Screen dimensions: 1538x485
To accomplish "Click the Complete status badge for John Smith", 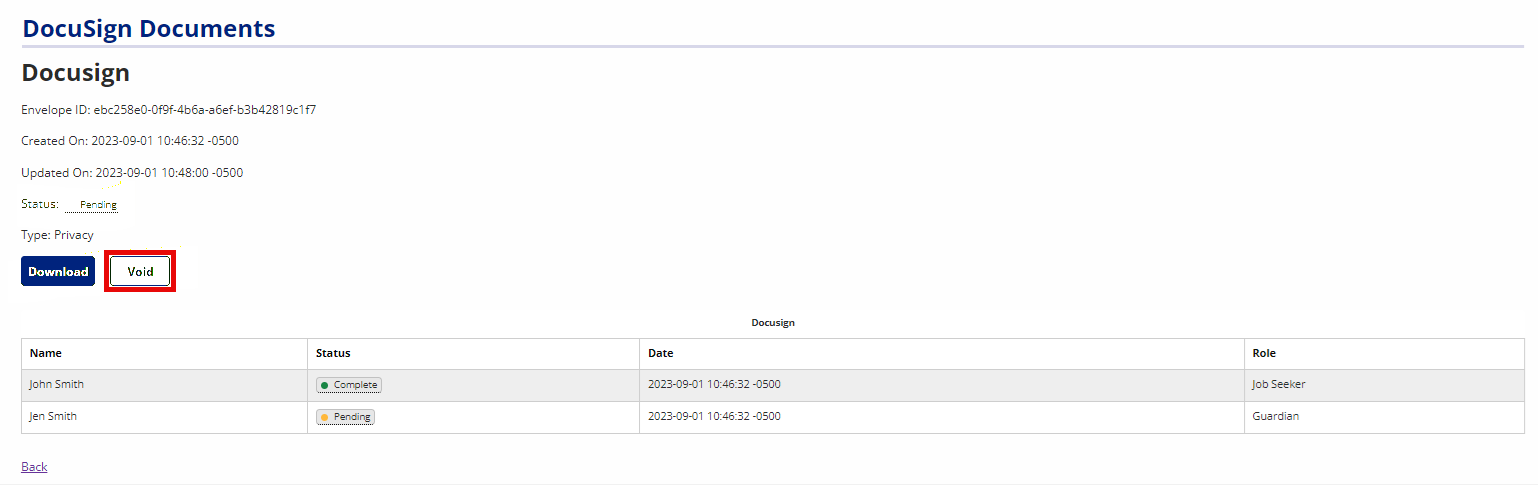I will [x=349, y=385].
